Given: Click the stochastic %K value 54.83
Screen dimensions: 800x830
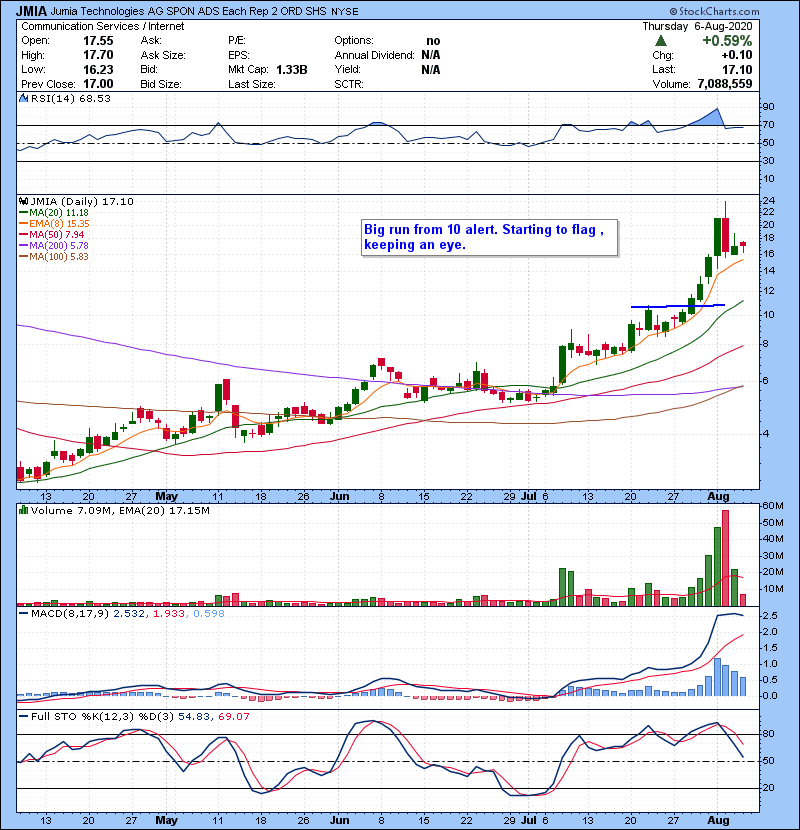Looking at the screenshot, I should click(x=194, y=716).
